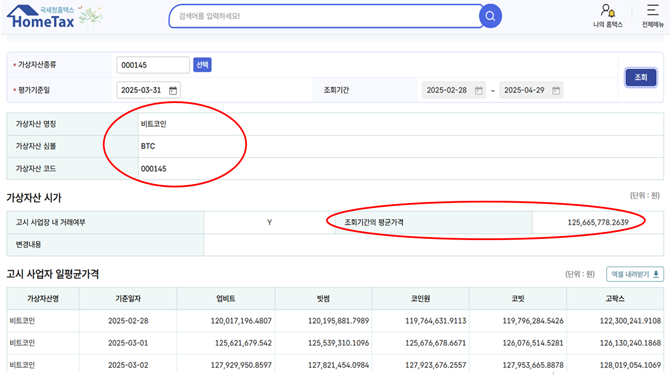Click 고팍스 price 126,130,240.1868
This screenshot has height=377, width=670.
[x=630, y=343]
